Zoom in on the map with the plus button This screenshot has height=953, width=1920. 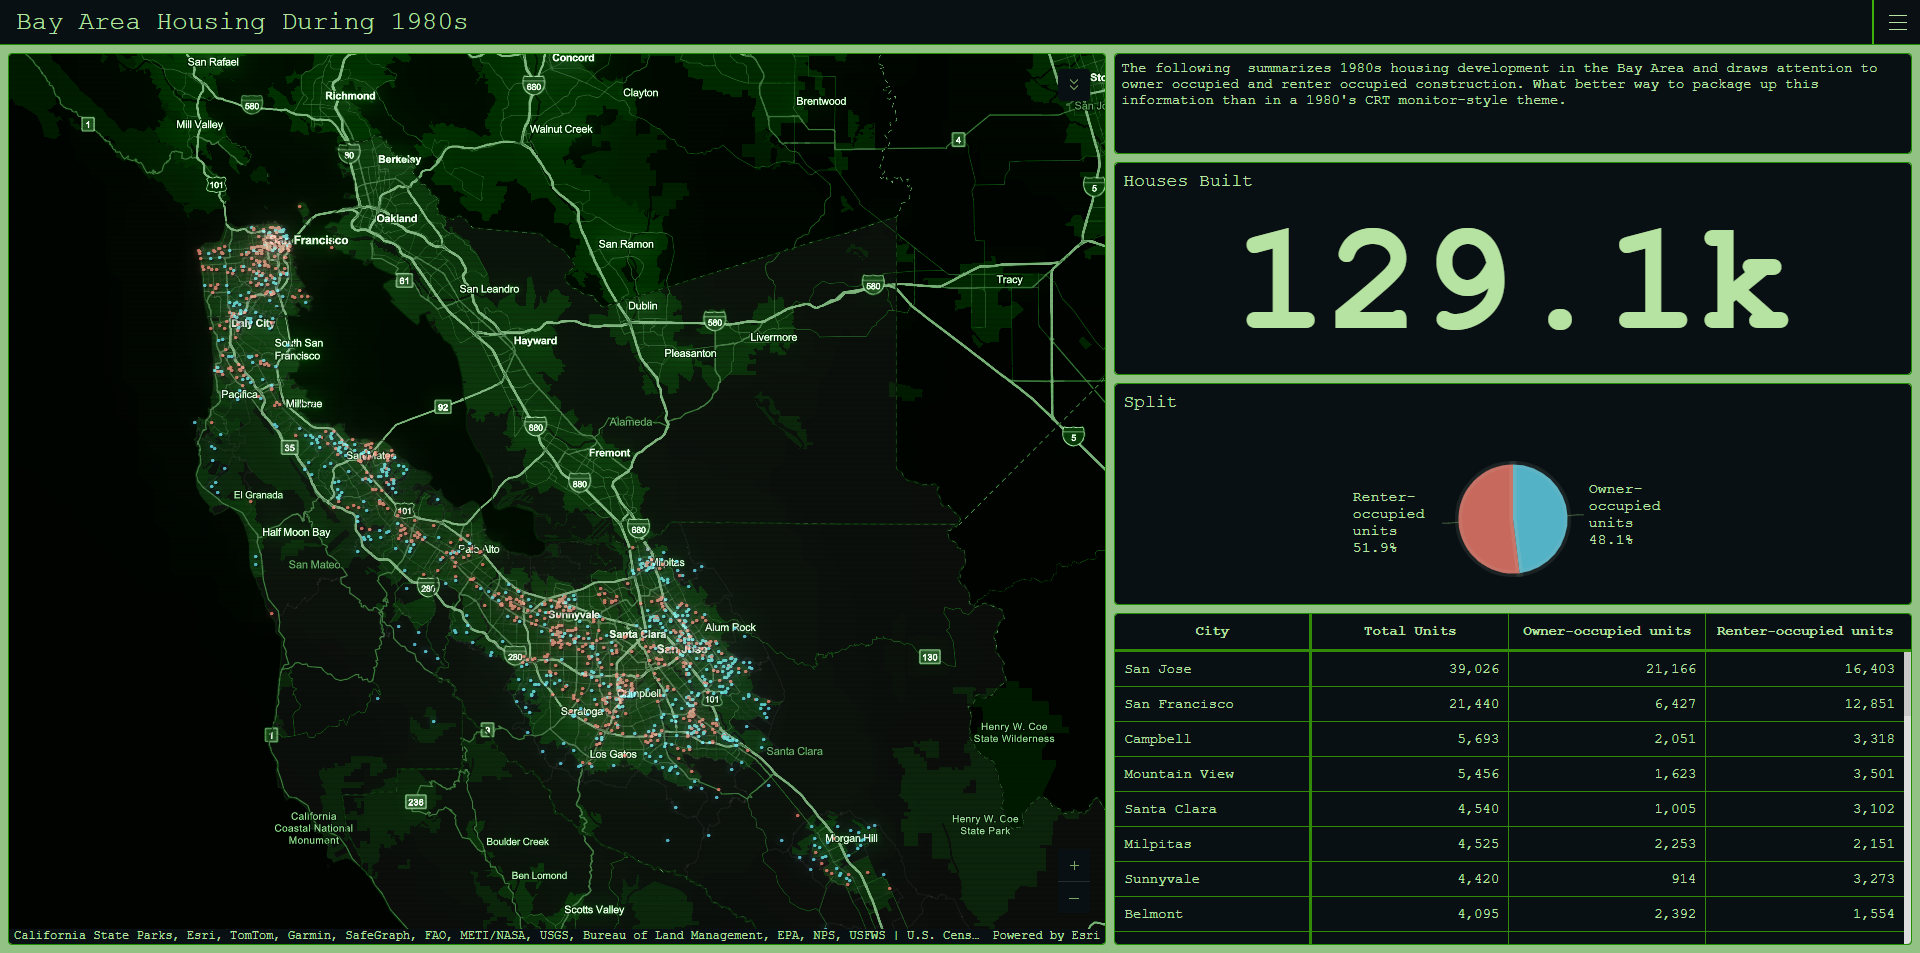tap(1075, 866)
